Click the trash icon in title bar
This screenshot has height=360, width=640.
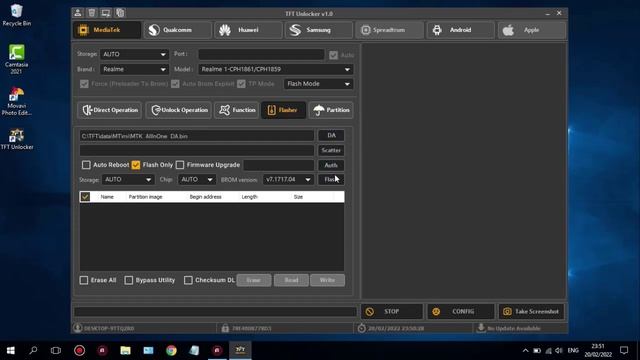pyautogui.click(x=92, y=13)
